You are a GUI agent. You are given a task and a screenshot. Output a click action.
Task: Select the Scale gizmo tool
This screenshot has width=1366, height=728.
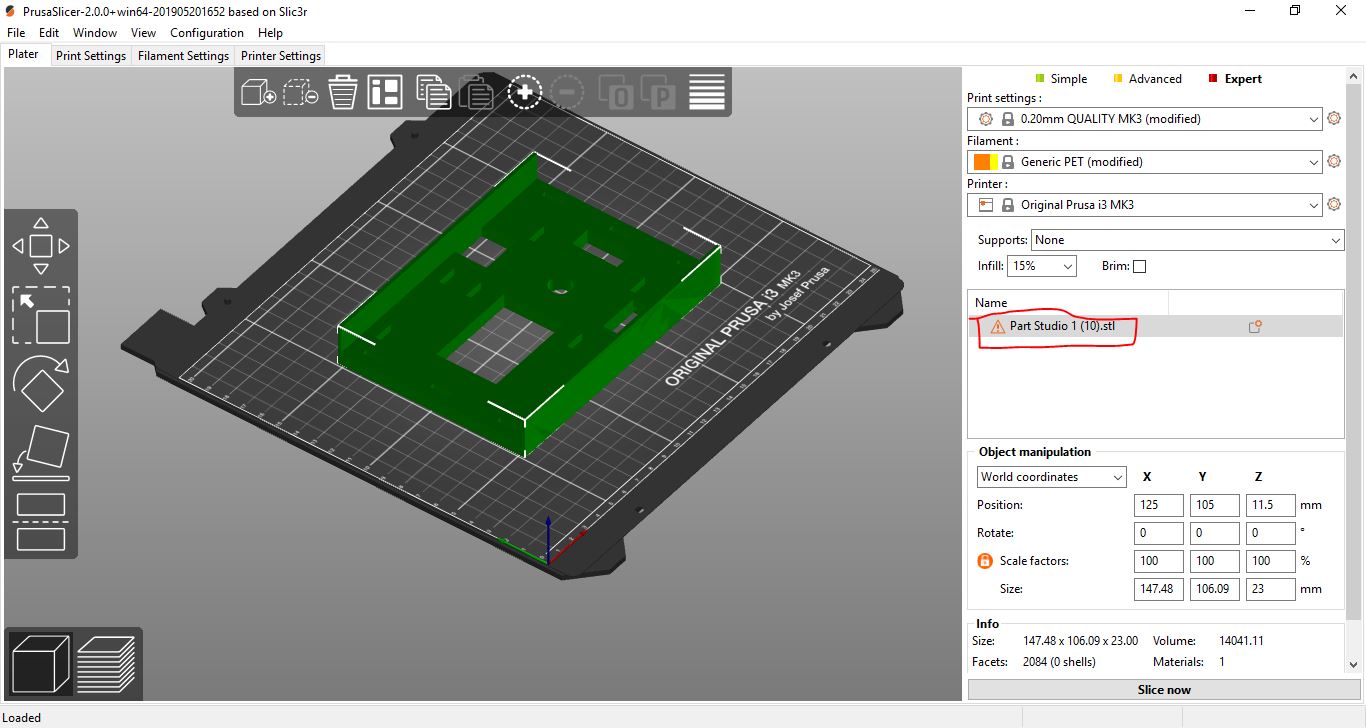pyautogui.click(x=41, y=316)
